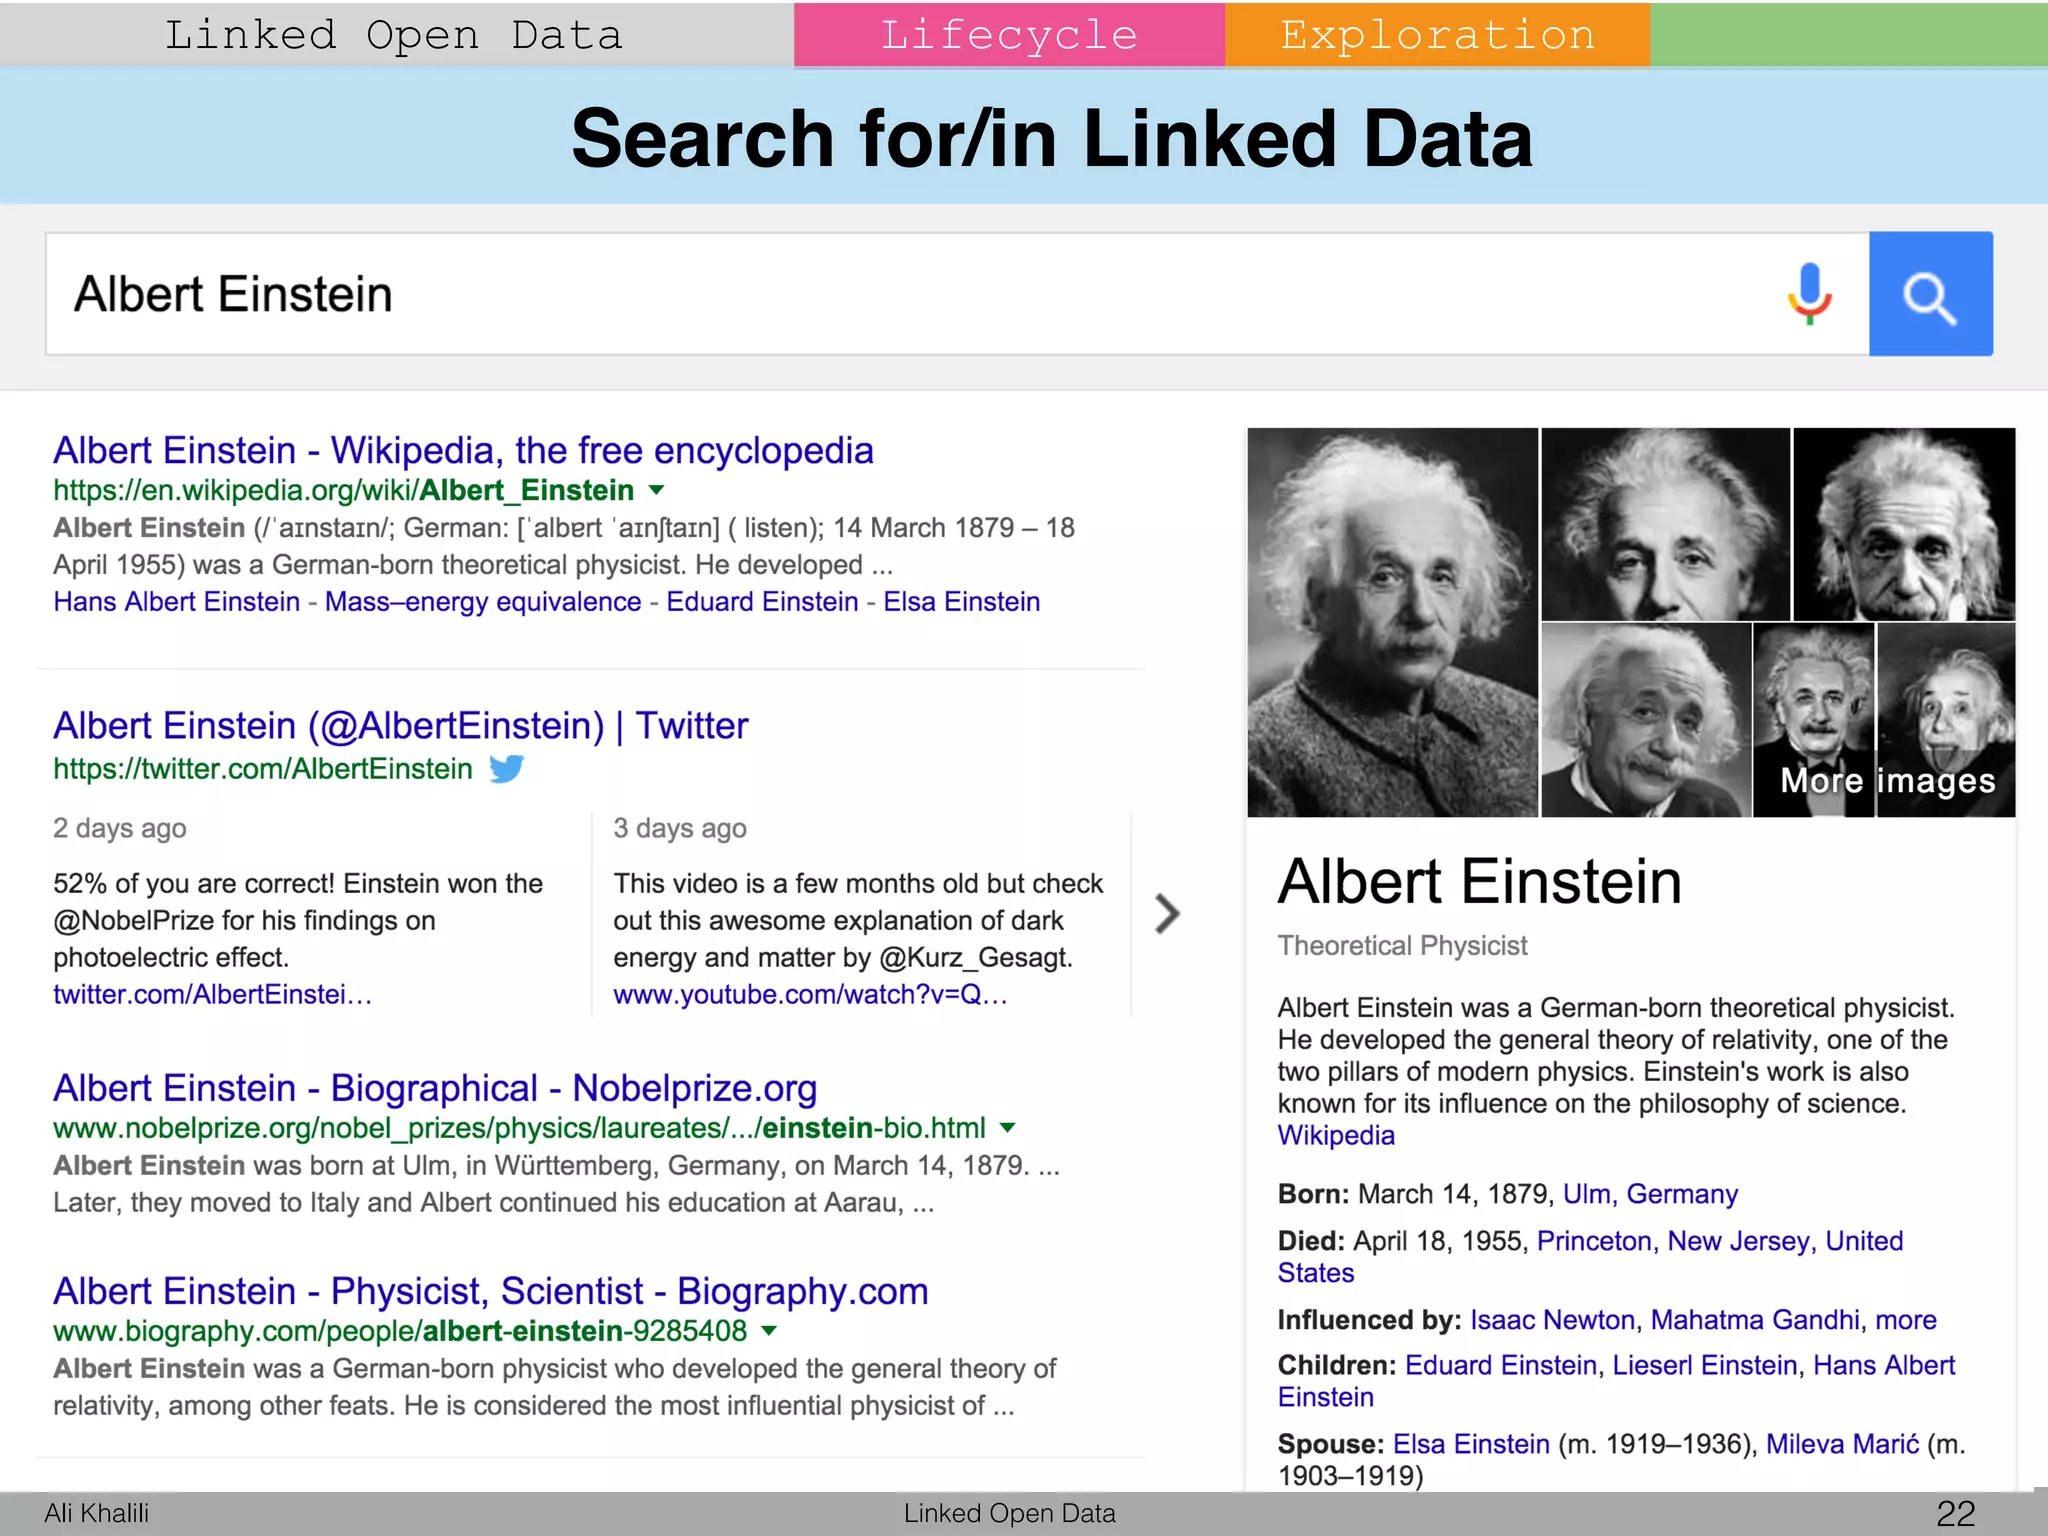Image resolution: width=2048 pixels, height=1536 pixels.
Task: Click the Twitter bird icon
Action: point(506,769)
